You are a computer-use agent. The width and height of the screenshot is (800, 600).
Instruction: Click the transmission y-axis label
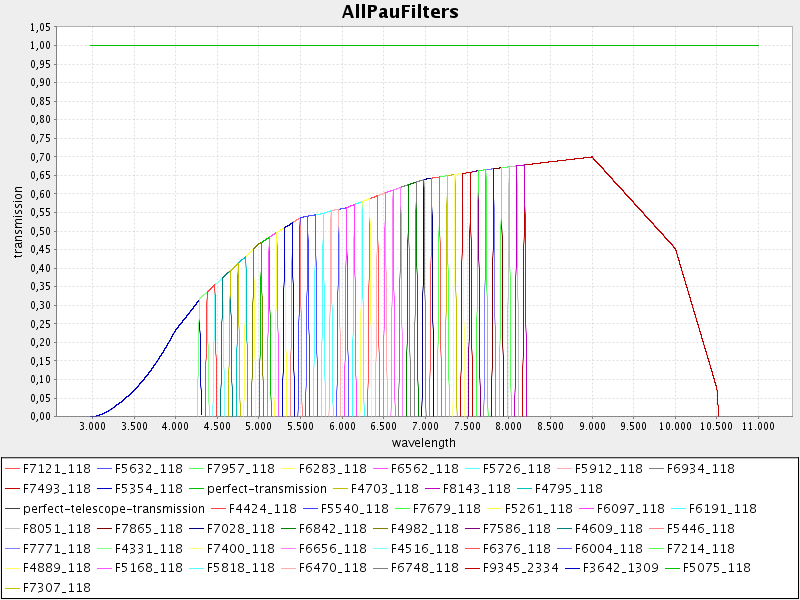[x=18, y=230]
